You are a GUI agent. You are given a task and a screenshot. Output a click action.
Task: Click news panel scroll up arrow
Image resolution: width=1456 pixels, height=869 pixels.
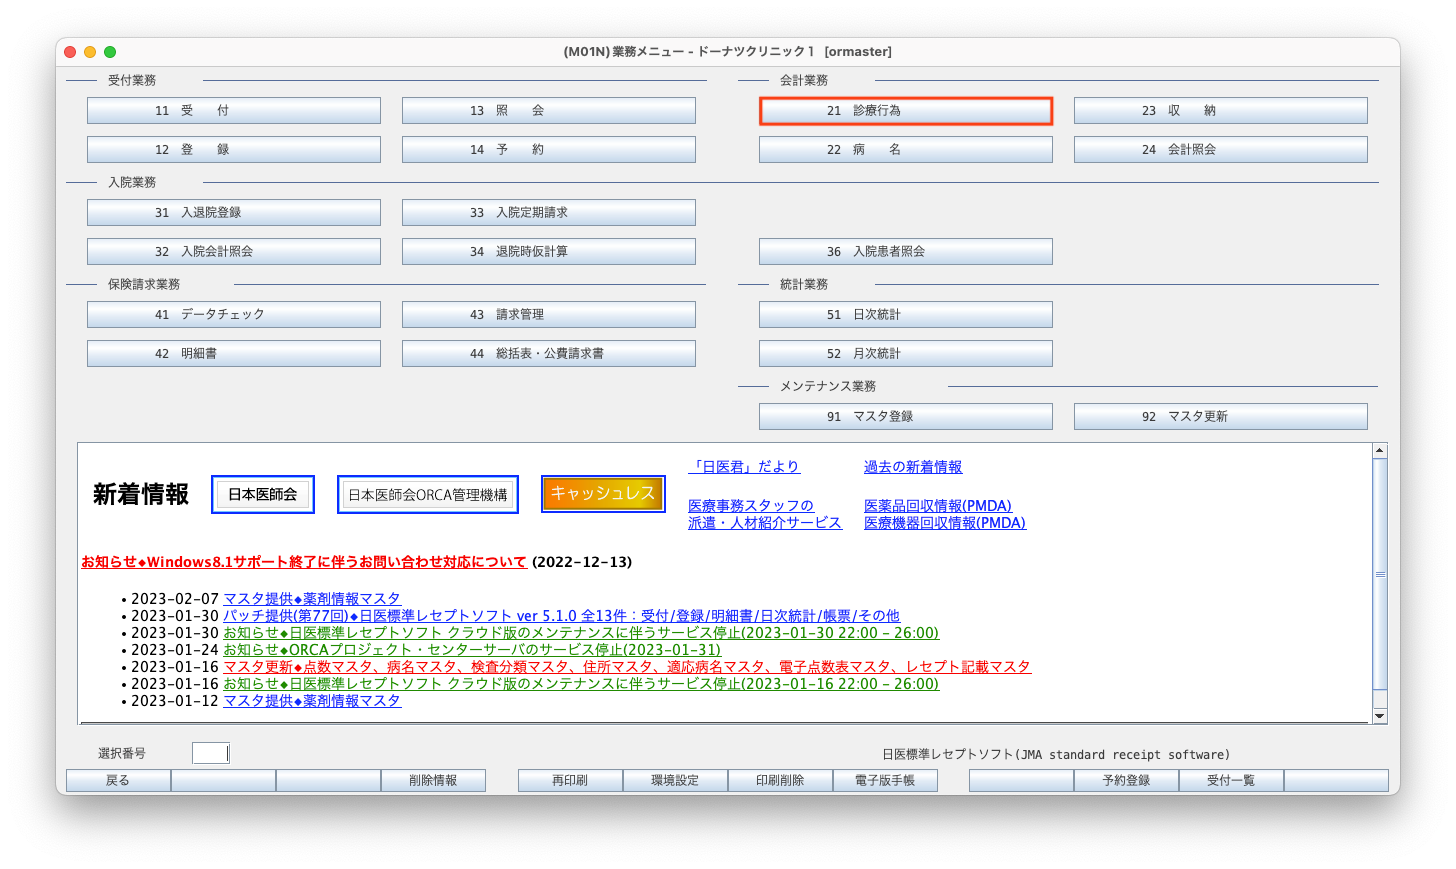pos(1380,451)
